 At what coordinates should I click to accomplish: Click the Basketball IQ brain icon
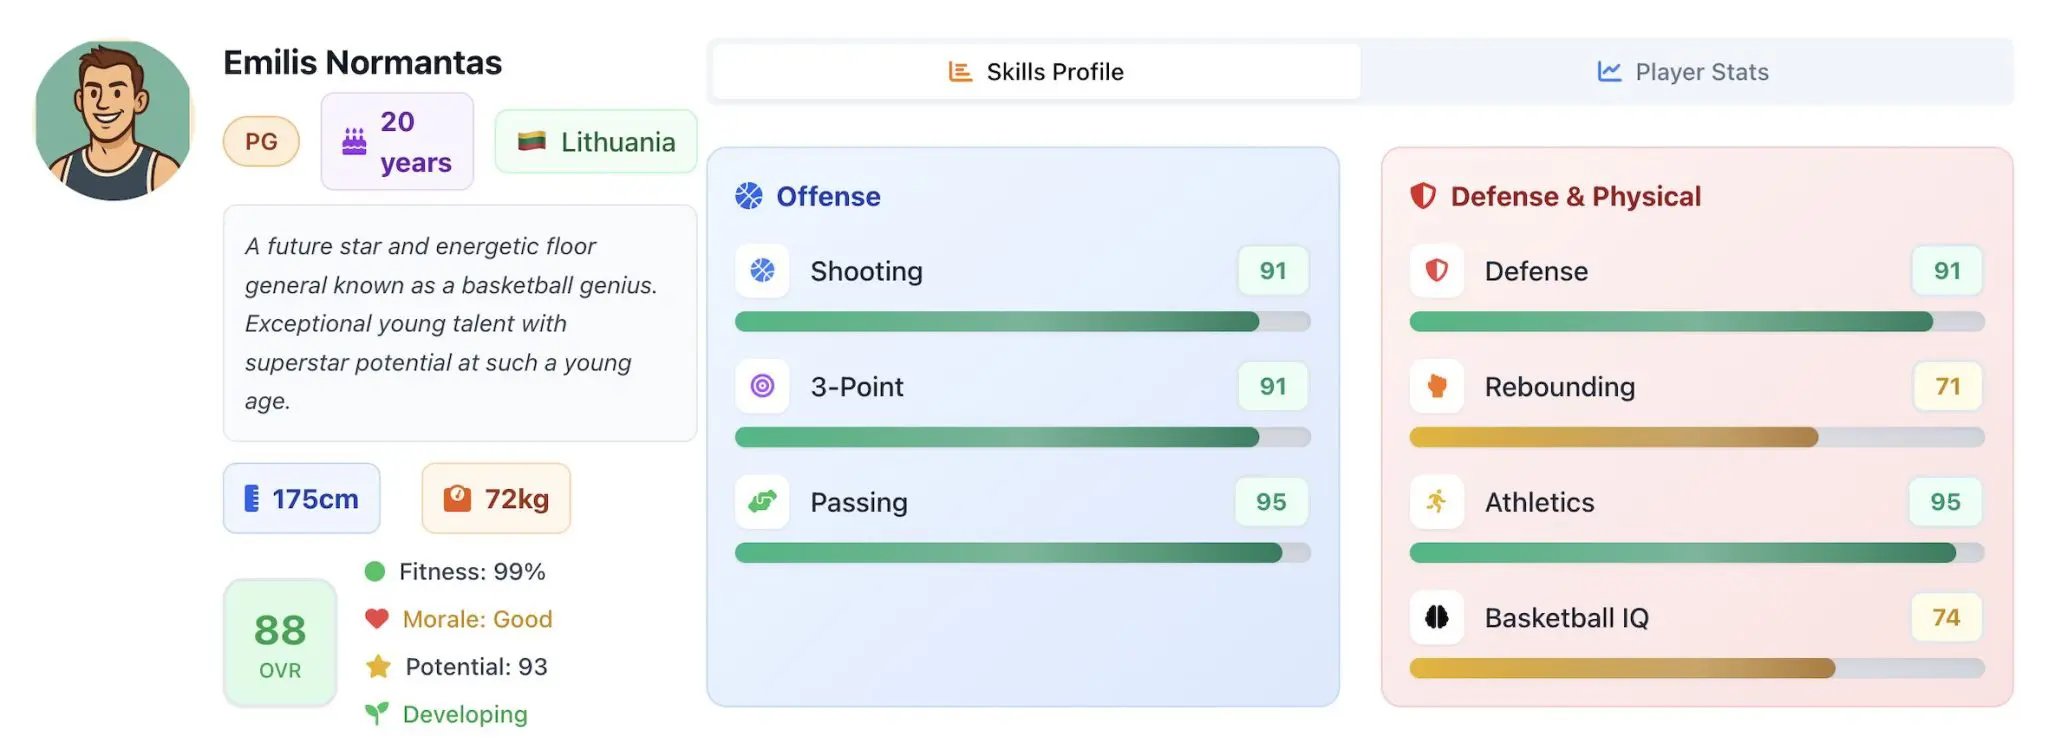1436,617
